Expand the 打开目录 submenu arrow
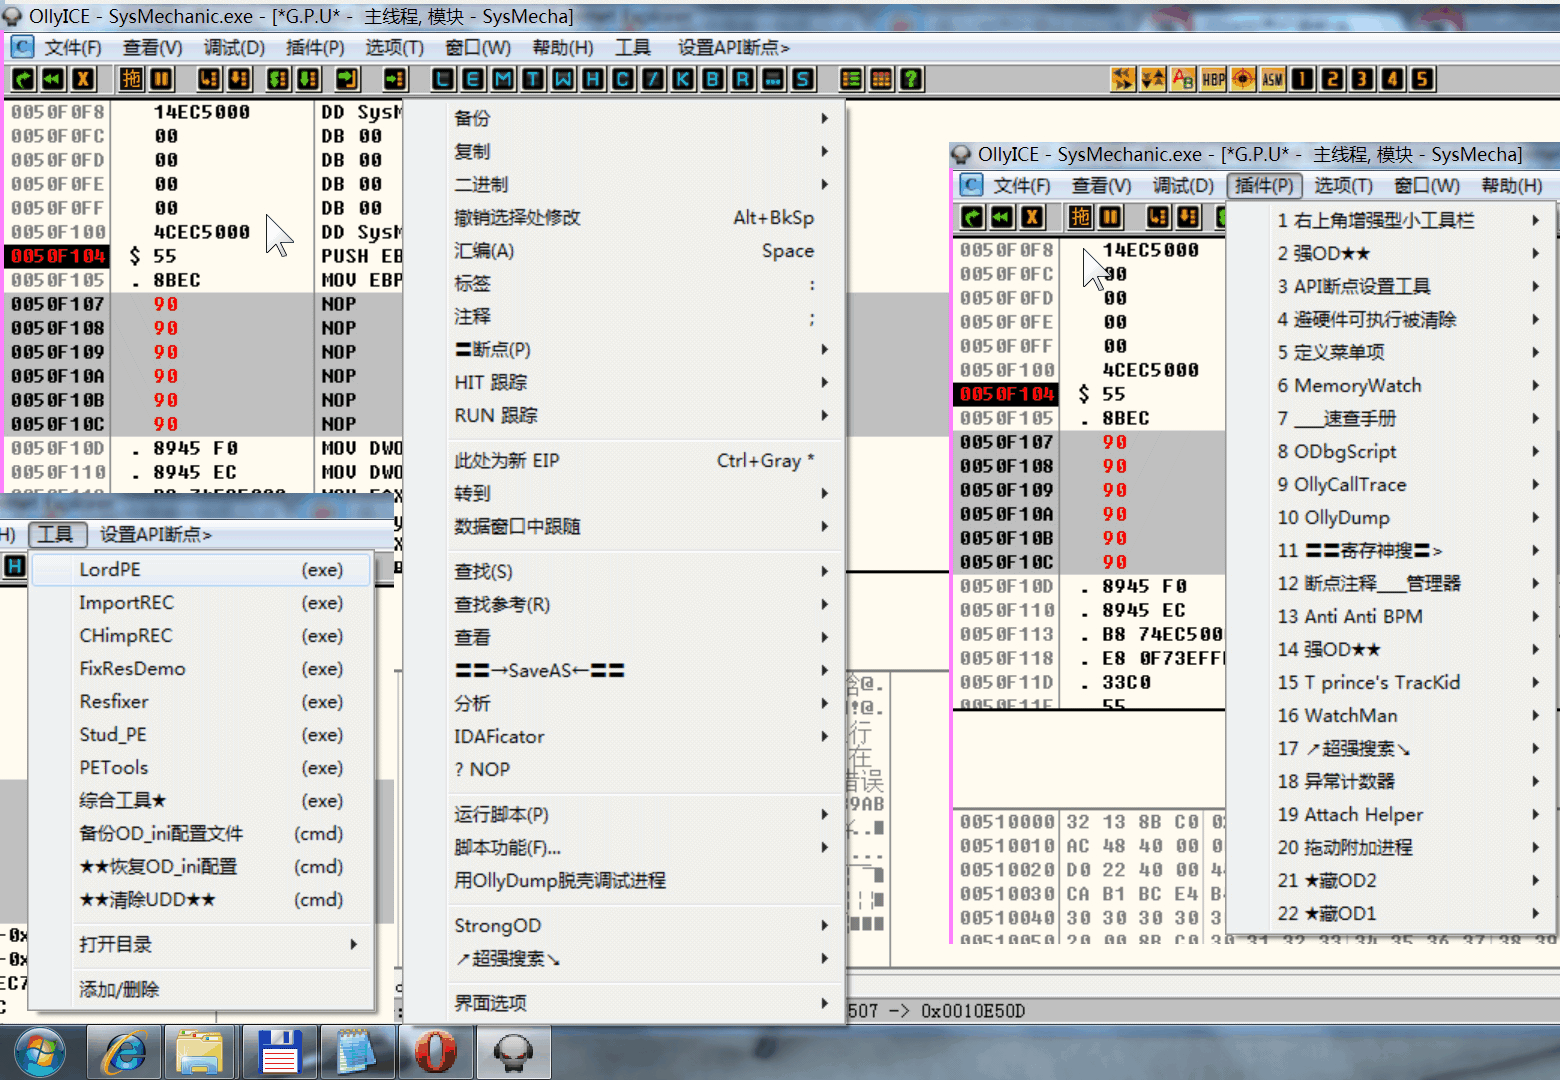Image resolution: width=1560 pixels, height=1080 pixels. [354, 944]
